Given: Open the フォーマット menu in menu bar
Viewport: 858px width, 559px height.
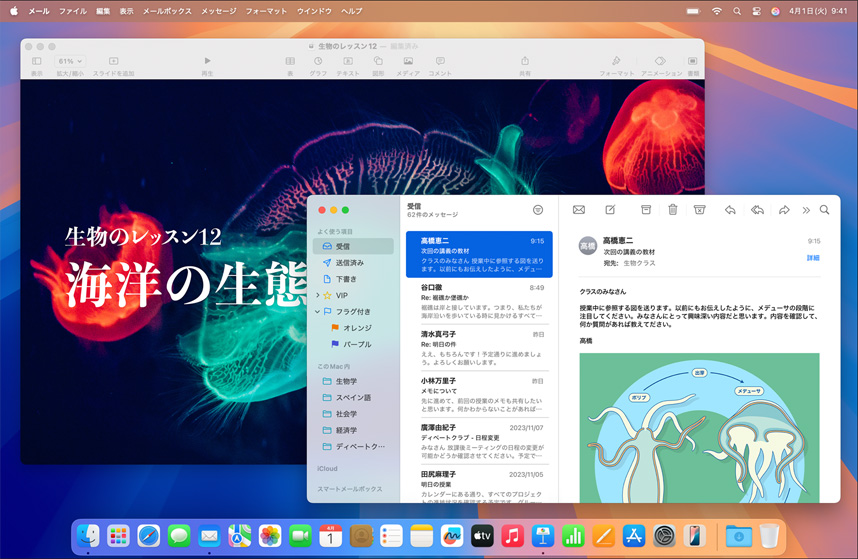Looking at the screenshot, I should click(x=266, y=10).
